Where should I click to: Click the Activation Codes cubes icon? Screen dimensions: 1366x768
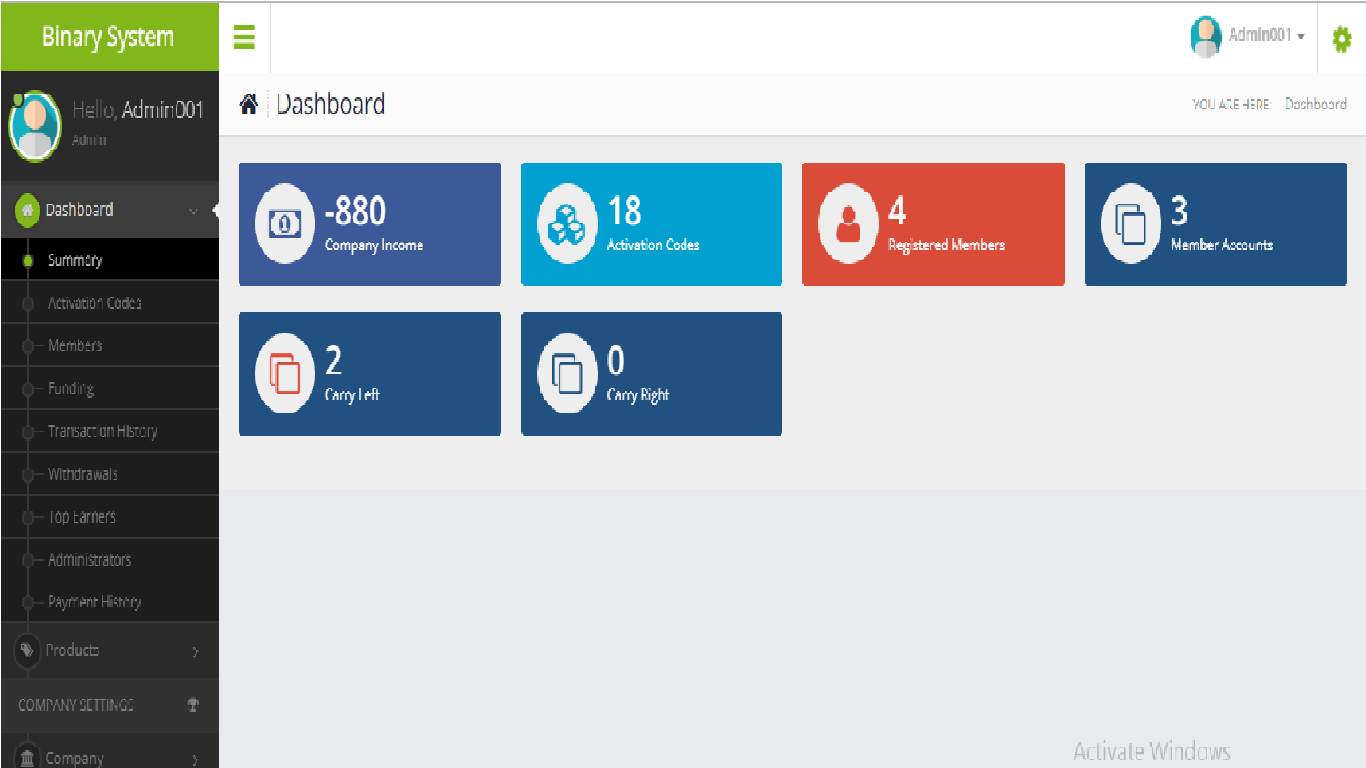[x=567, y=224]
